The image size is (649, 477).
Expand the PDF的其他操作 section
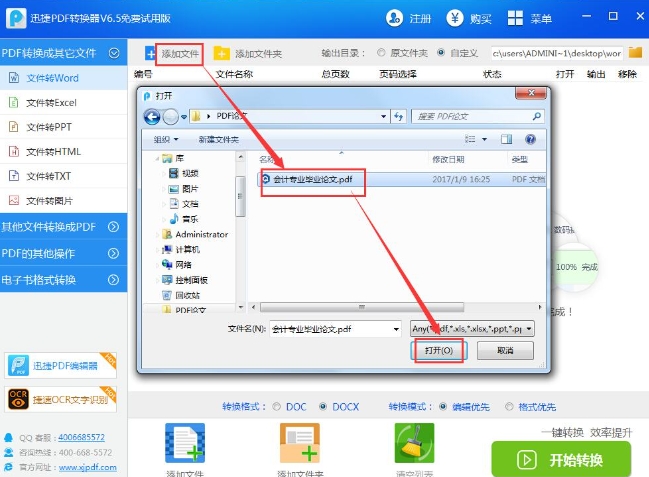pyautogui.click(x=113, y=253)
